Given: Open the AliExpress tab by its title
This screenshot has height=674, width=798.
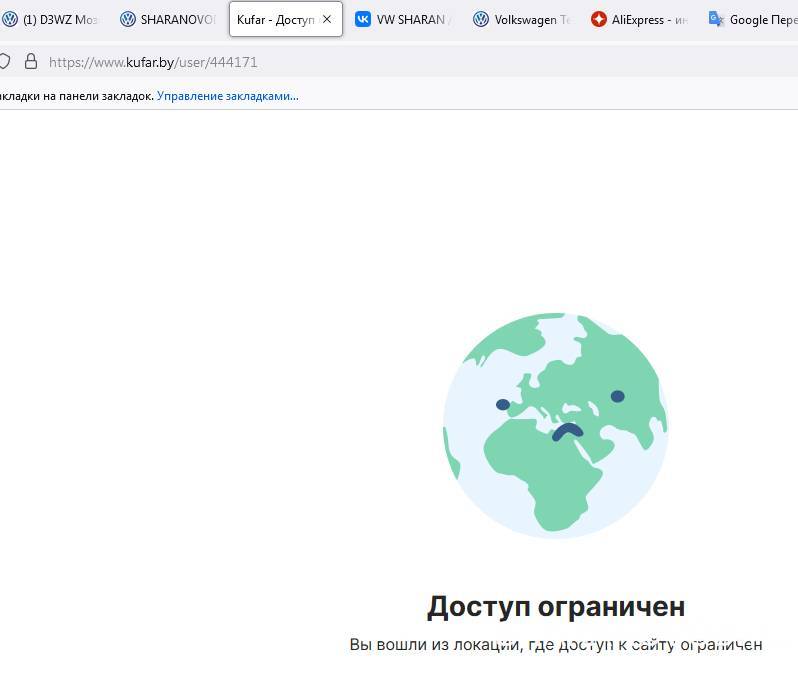Looking at the screenshot, I should click(648, 19).
